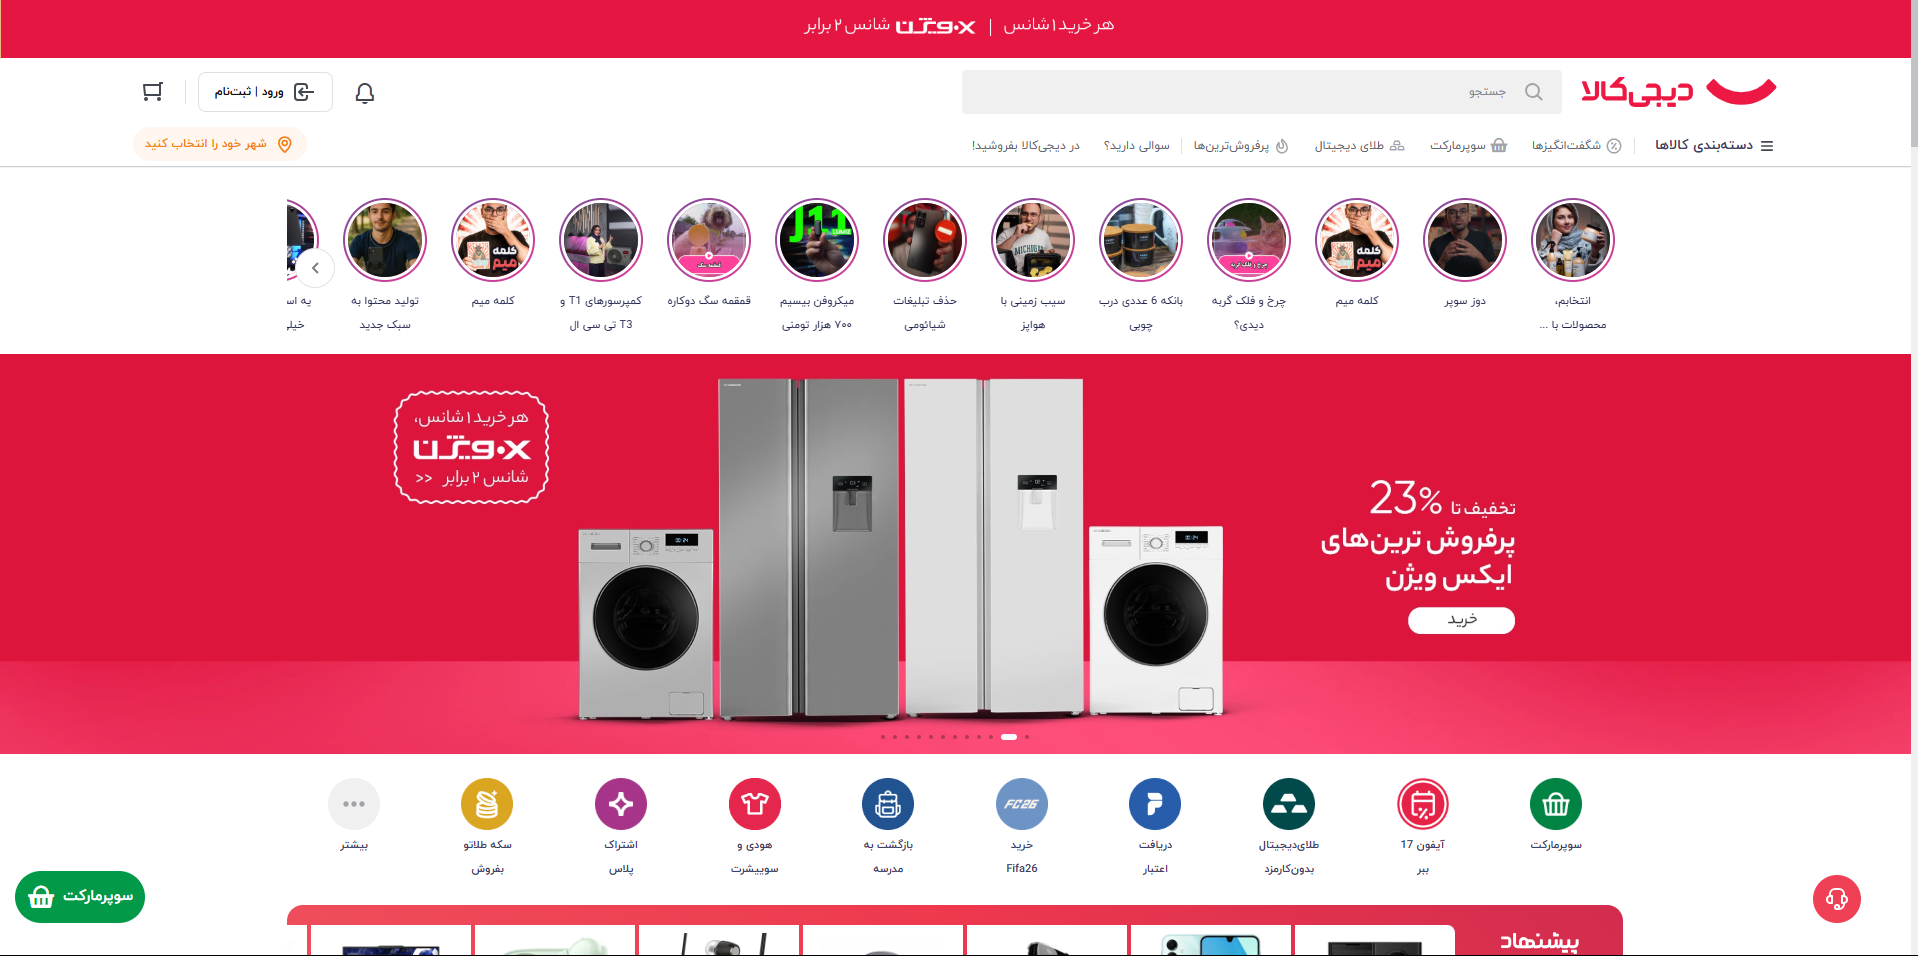Open the notifications bell icon
This screenshot has height=956, width=1918.
[365, 93]
